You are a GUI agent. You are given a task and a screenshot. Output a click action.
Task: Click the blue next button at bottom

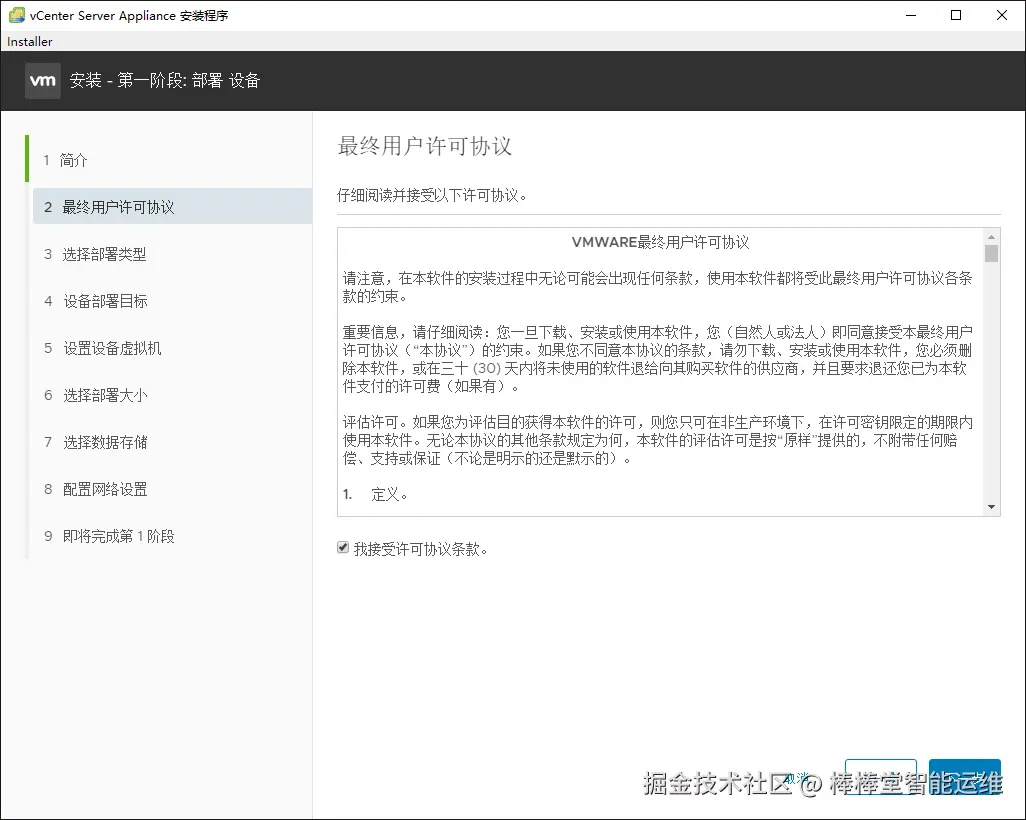(964, 777)
